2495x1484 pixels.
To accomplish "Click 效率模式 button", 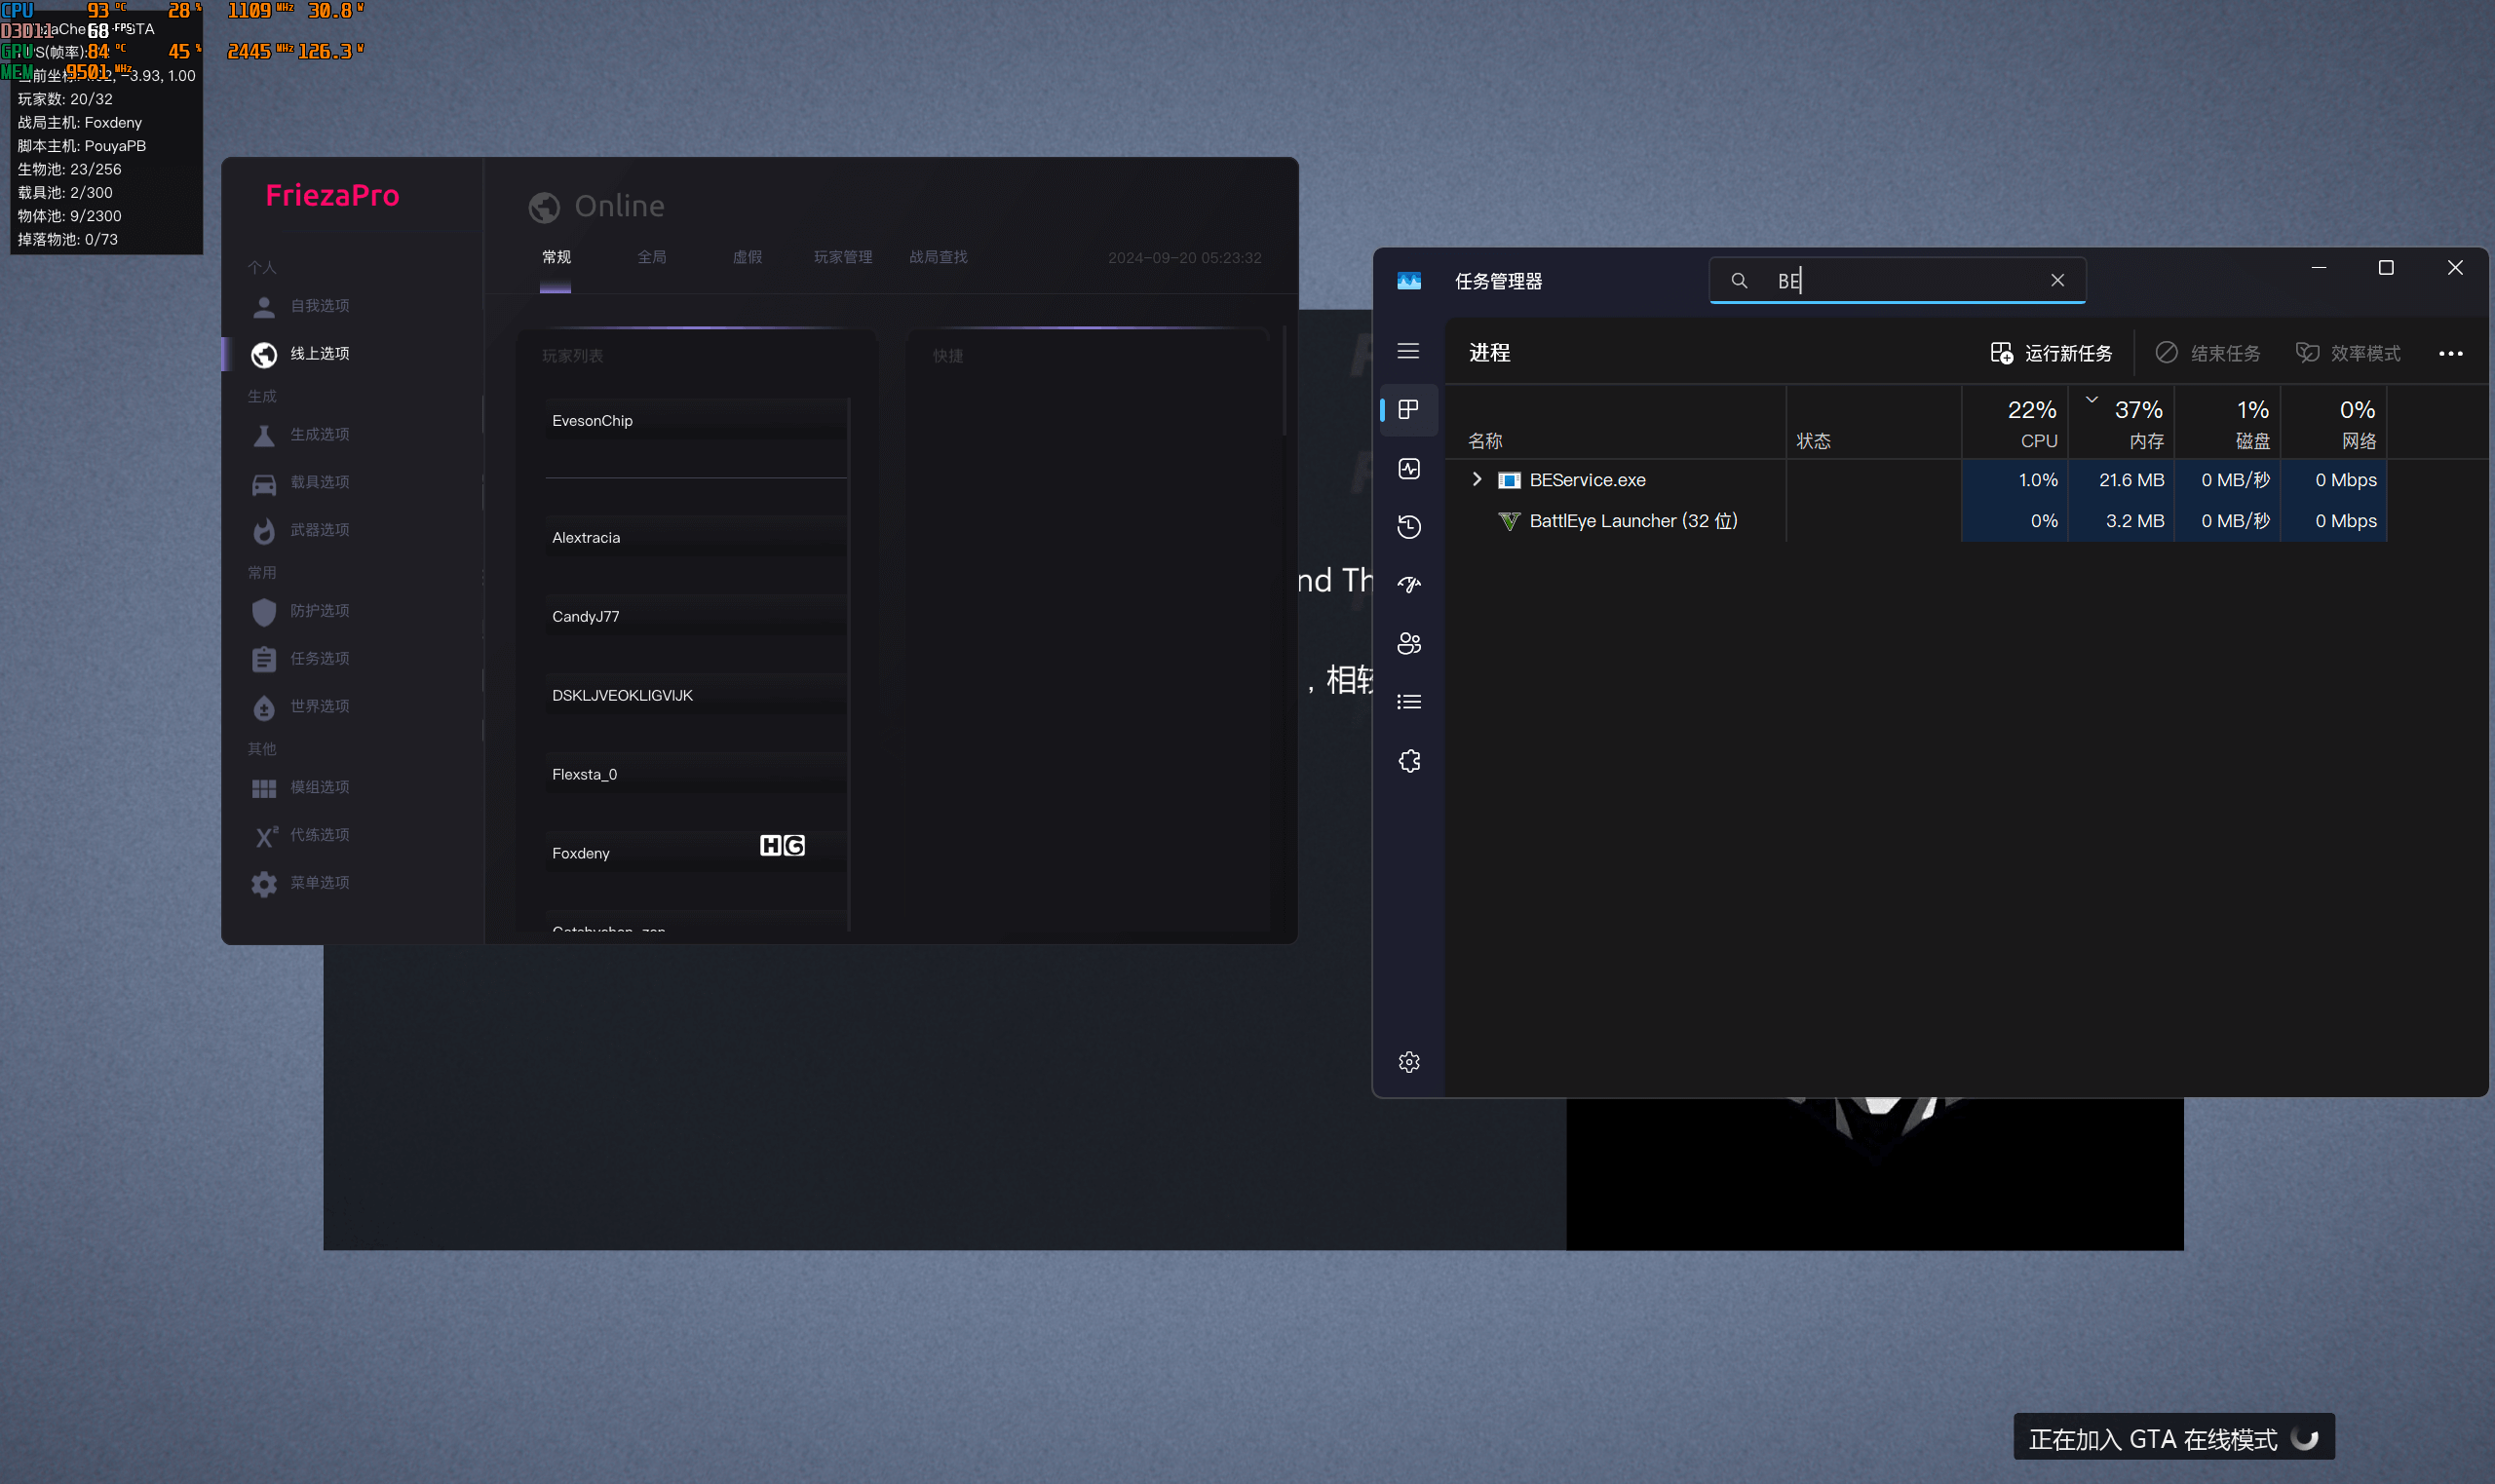I will pyautogui.click(x=2347, y=354).
